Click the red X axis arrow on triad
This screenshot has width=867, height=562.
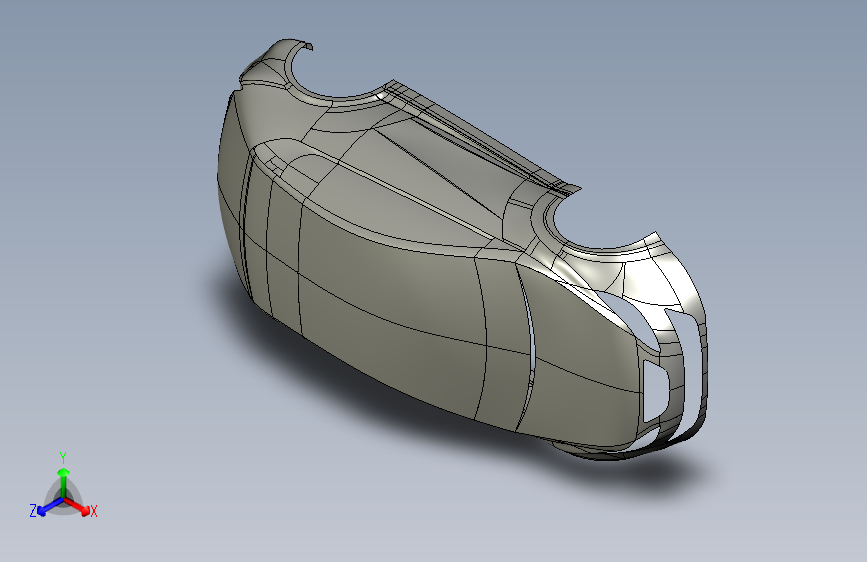[76, 506]
